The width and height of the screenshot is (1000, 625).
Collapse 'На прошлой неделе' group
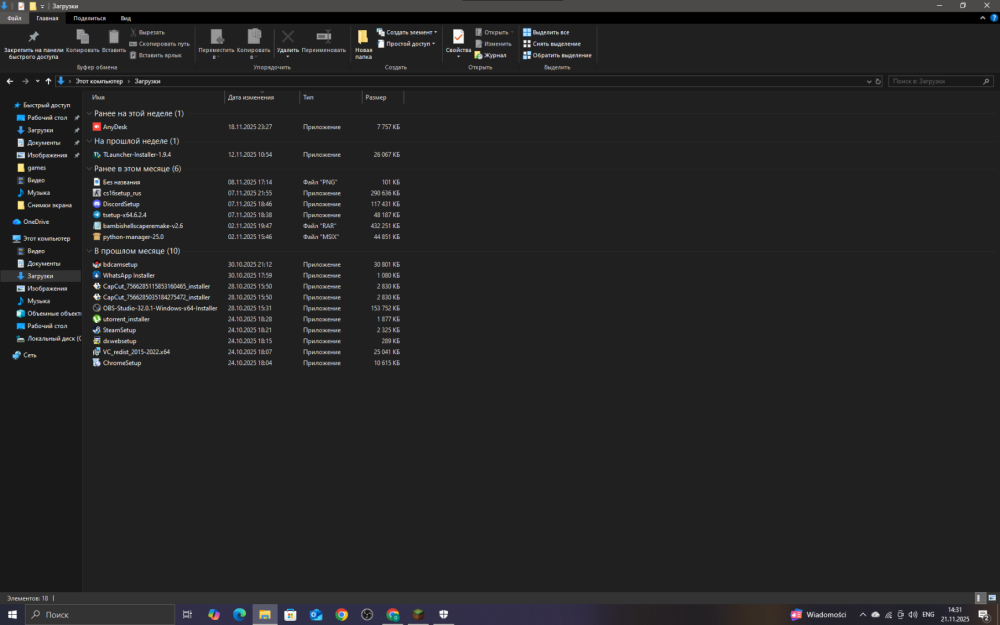(x=89, y=141)
